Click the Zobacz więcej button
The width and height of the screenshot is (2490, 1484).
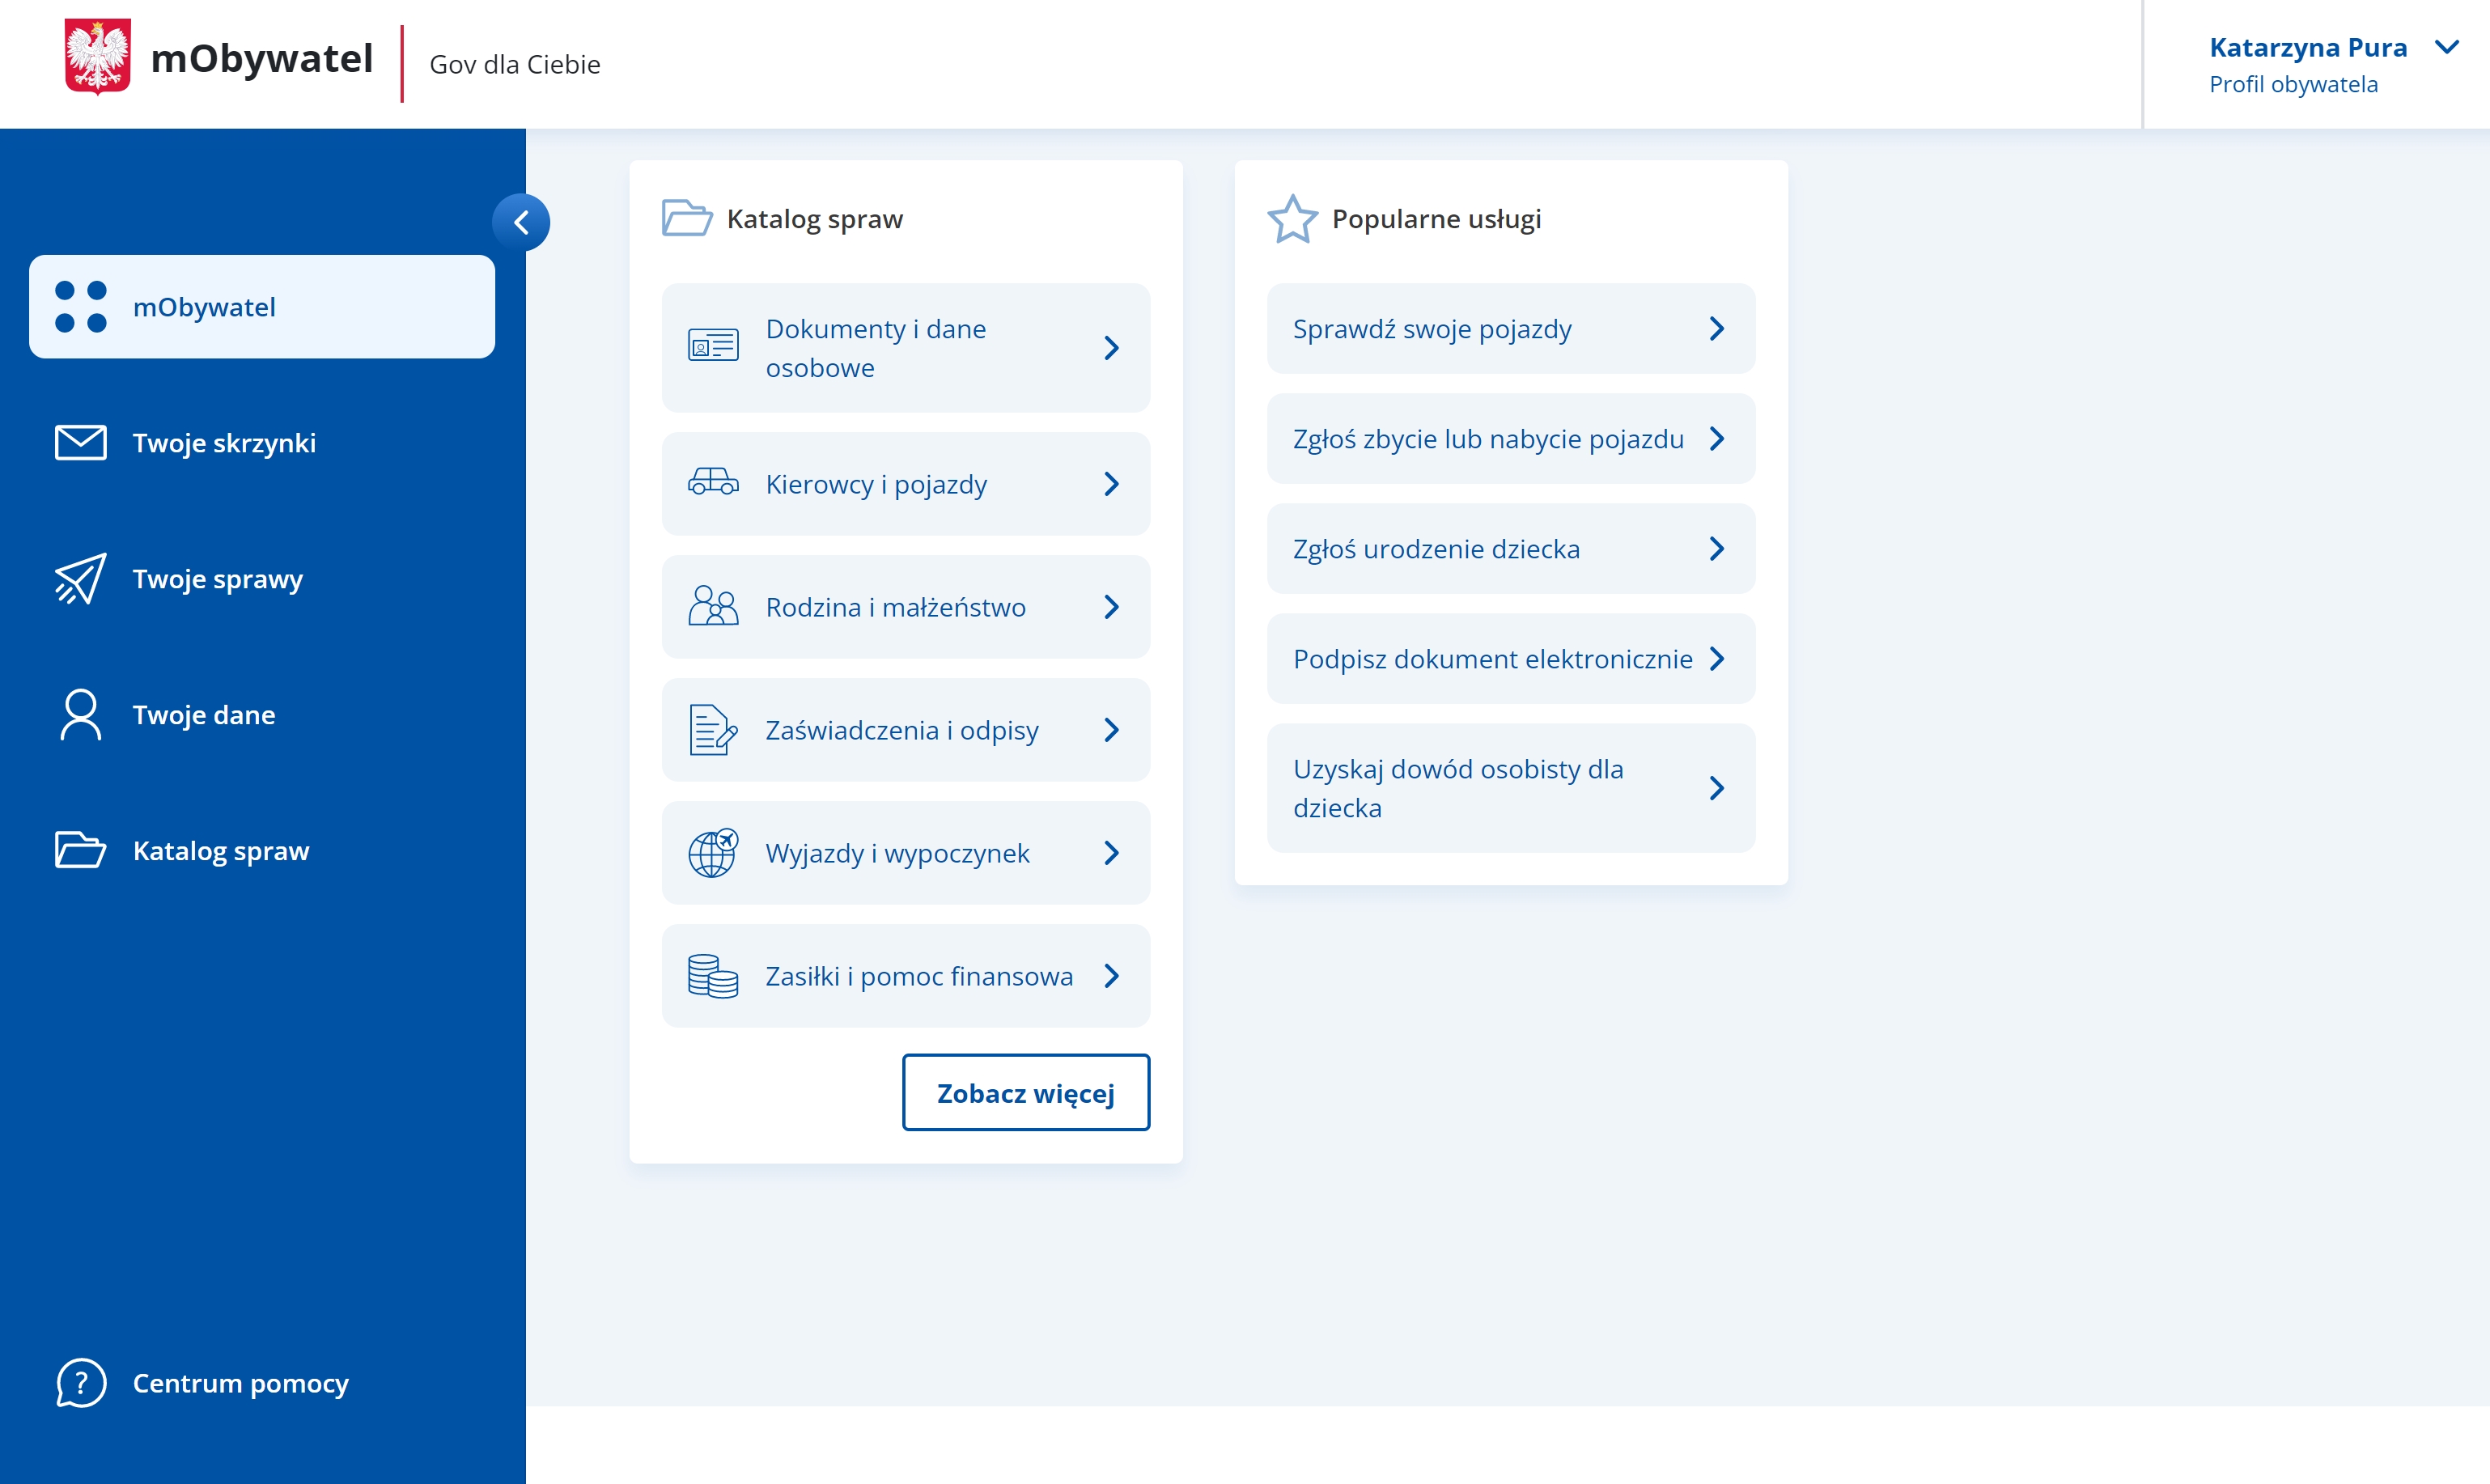[x=1026, y=1092]
